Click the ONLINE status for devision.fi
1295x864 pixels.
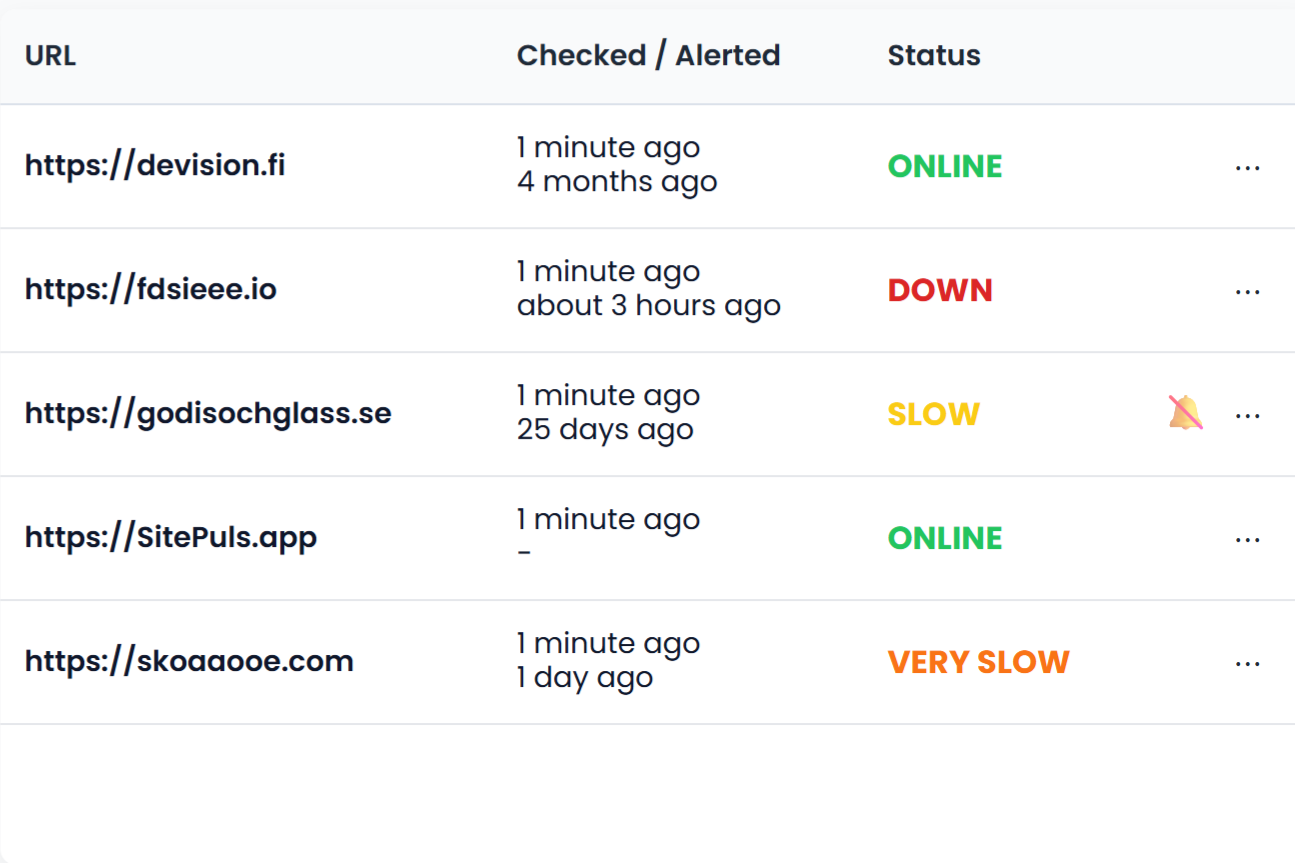click(x=945, y=166)
